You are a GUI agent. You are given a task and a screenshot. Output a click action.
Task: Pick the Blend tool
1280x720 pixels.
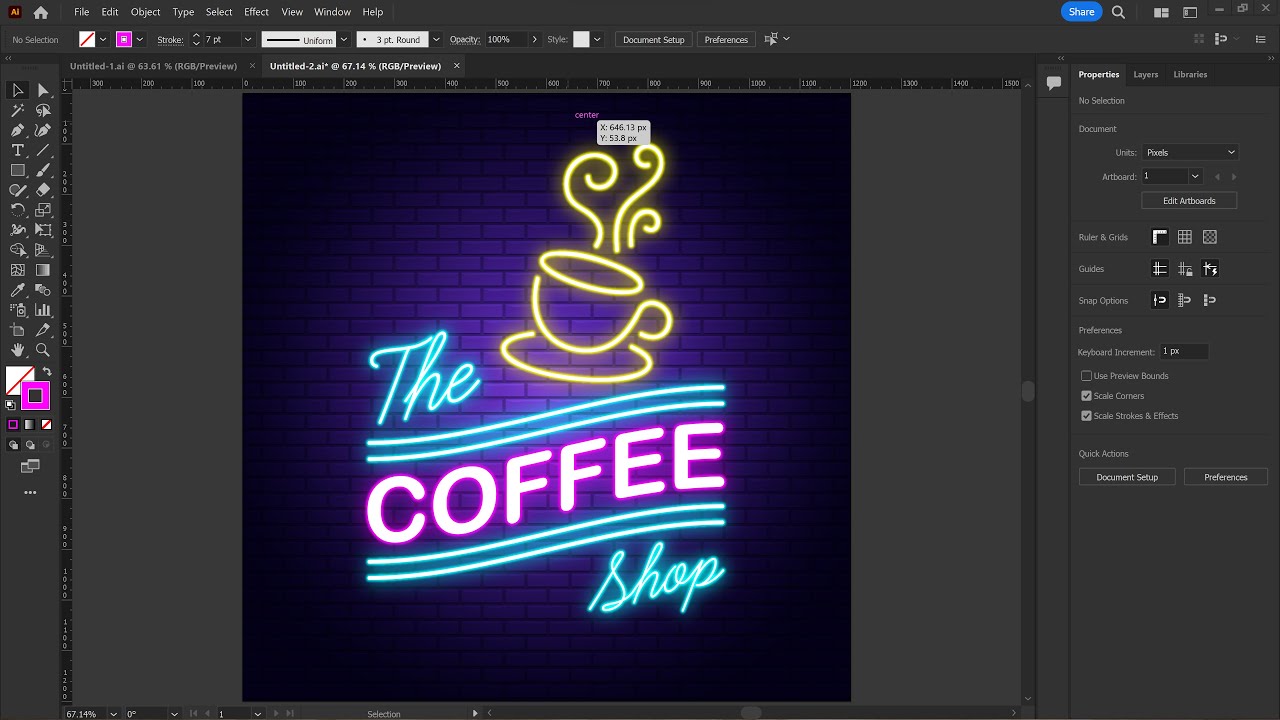coord(43,290)
